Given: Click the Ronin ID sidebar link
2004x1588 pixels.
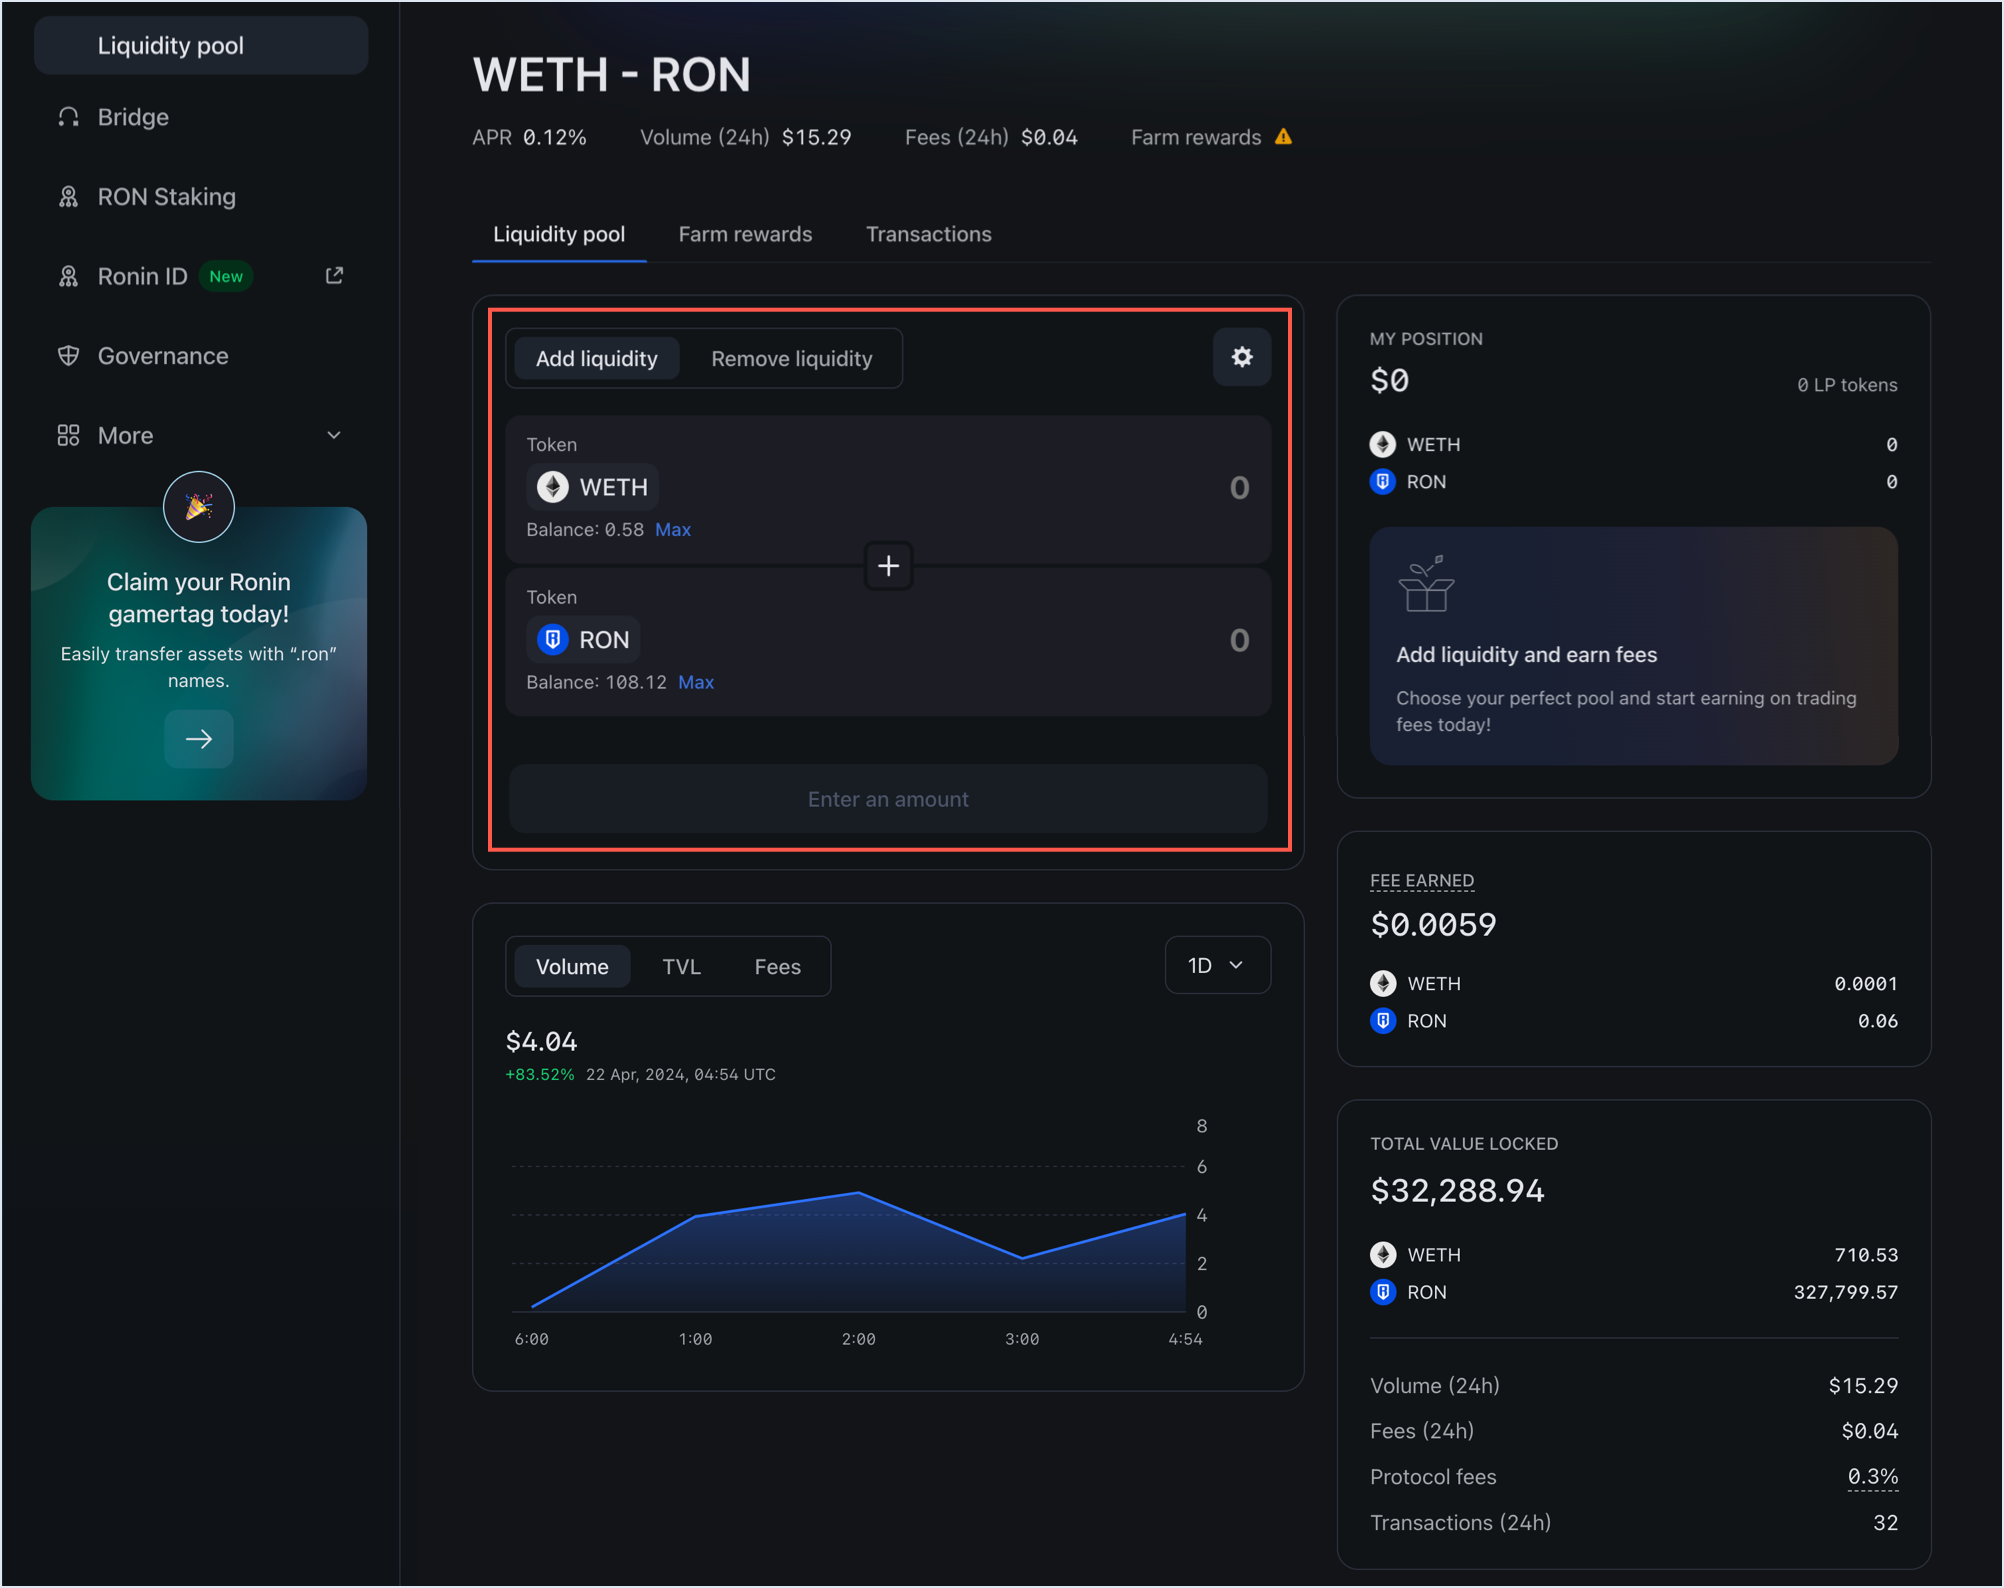Looking at the screenshot, I should coord(143,277).
